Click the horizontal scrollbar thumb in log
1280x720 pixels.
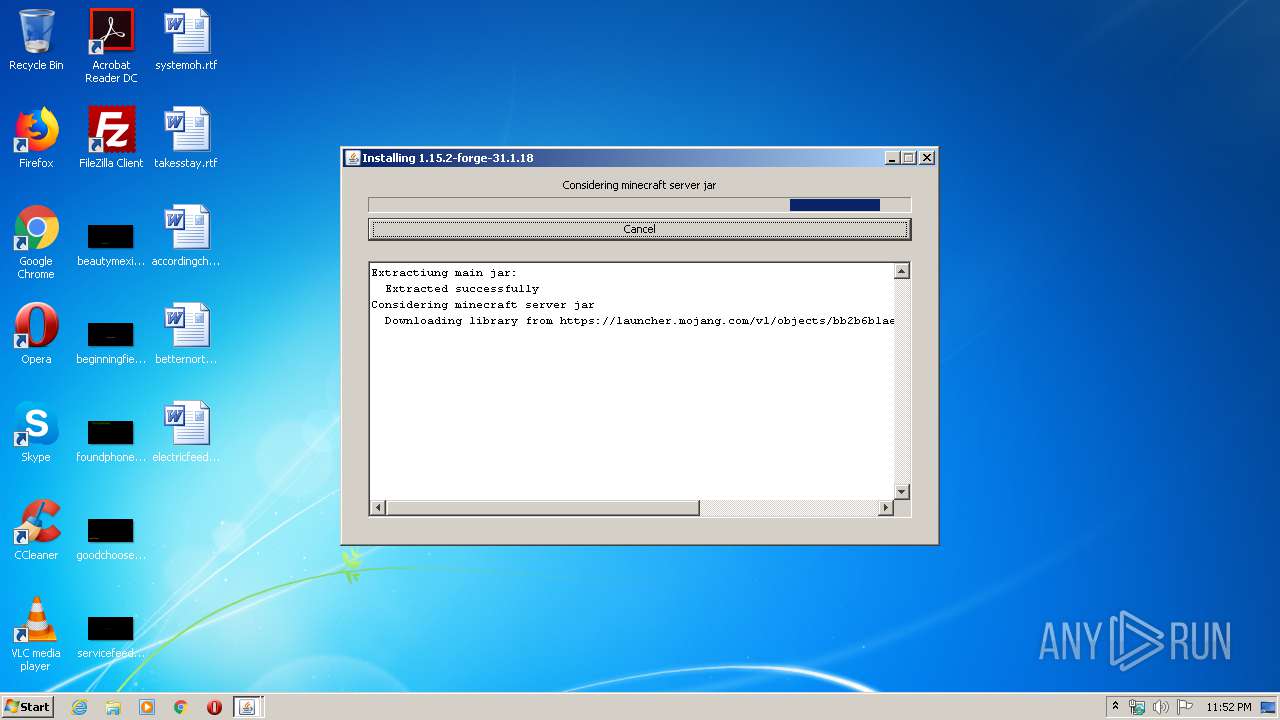[x=542, y=508]
